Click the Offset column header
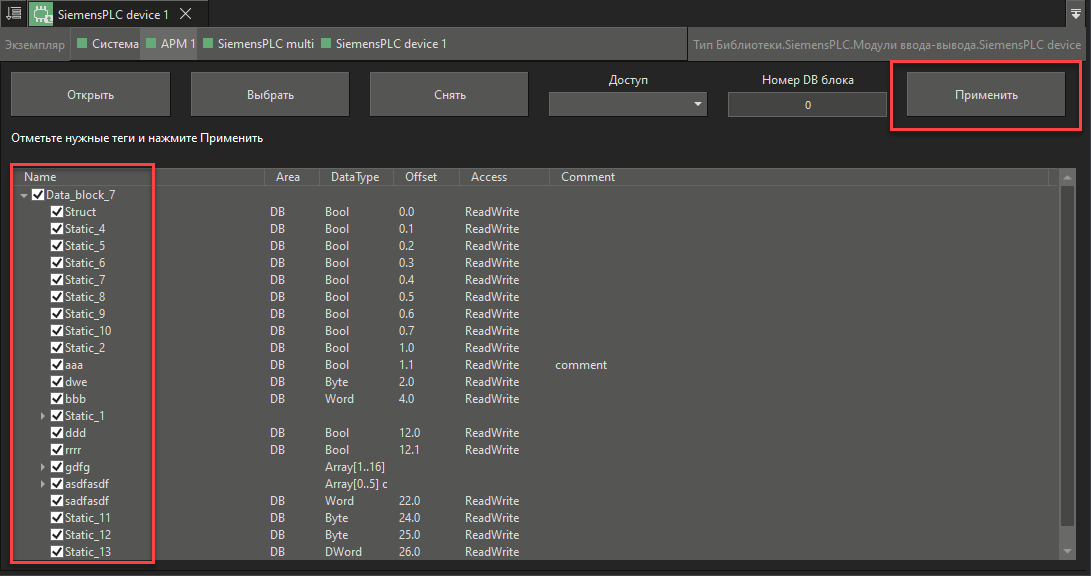The height and width of the screenshot is (576, 1091). pyautogui.click(x=426, y=177)
